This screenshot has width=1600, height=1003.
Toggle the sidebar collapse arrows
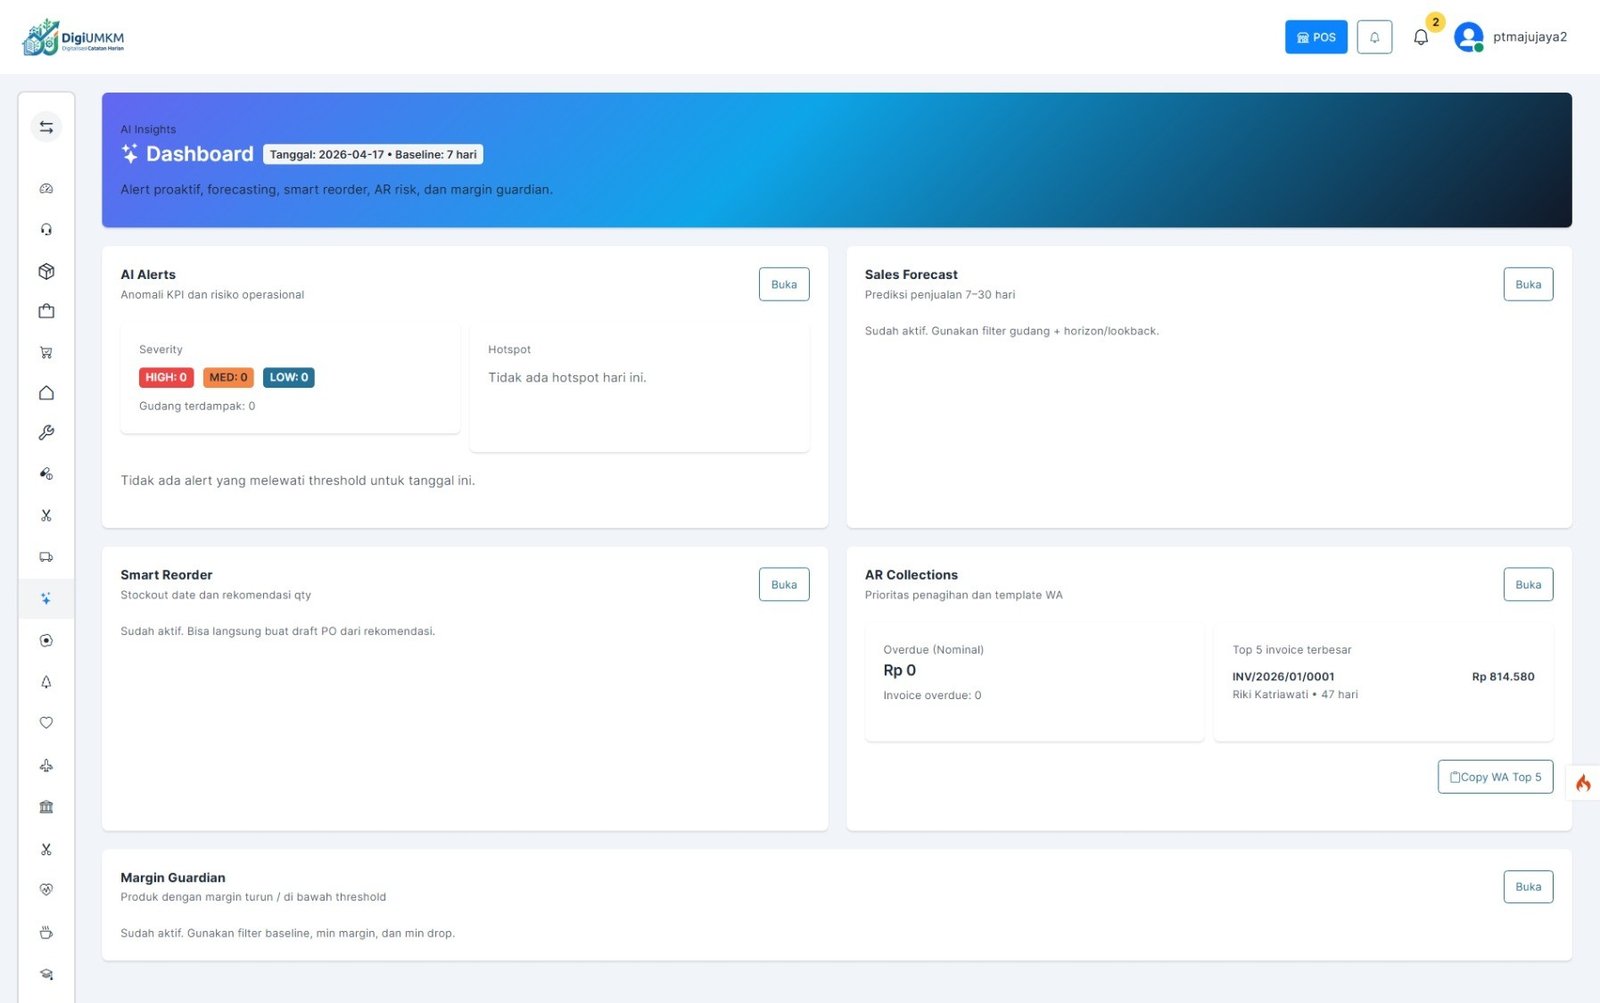(x=46, y=126)
